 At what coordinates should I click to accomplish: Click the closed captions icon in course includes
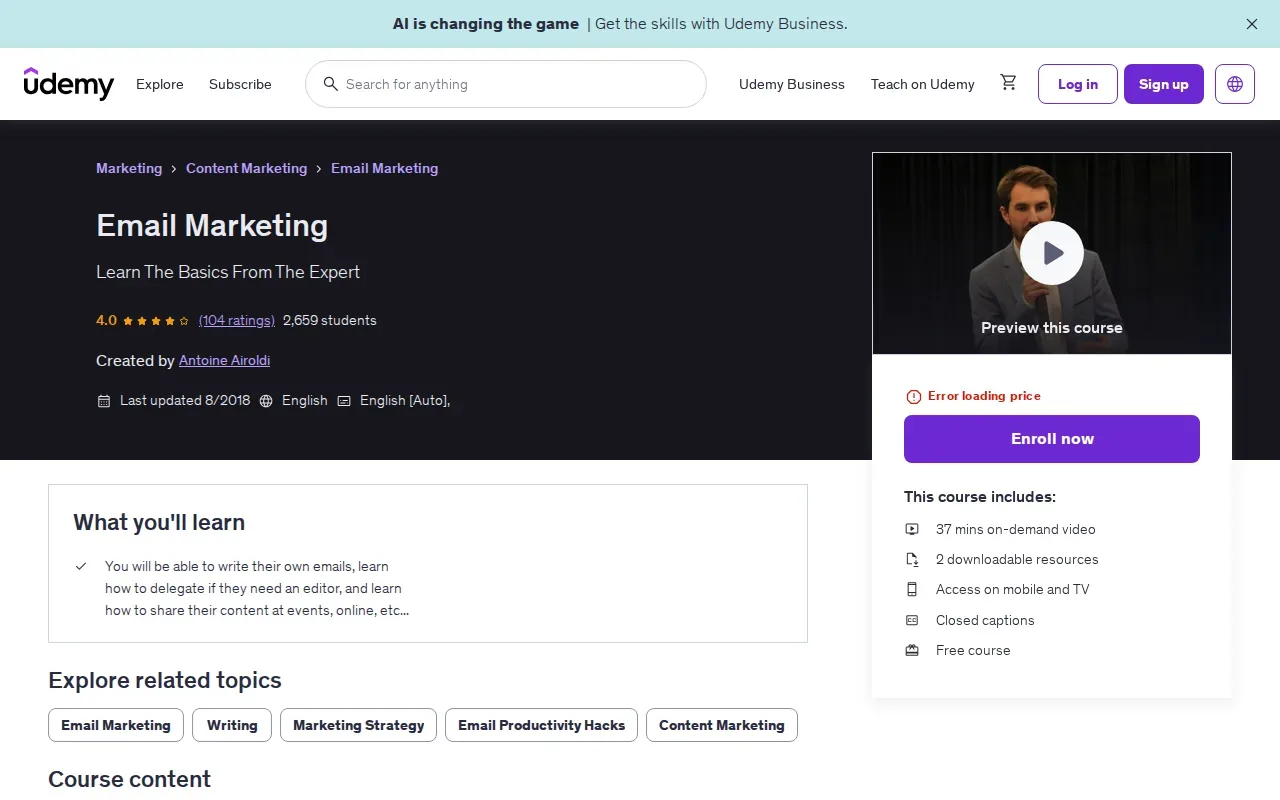click(x=912, y=620)
